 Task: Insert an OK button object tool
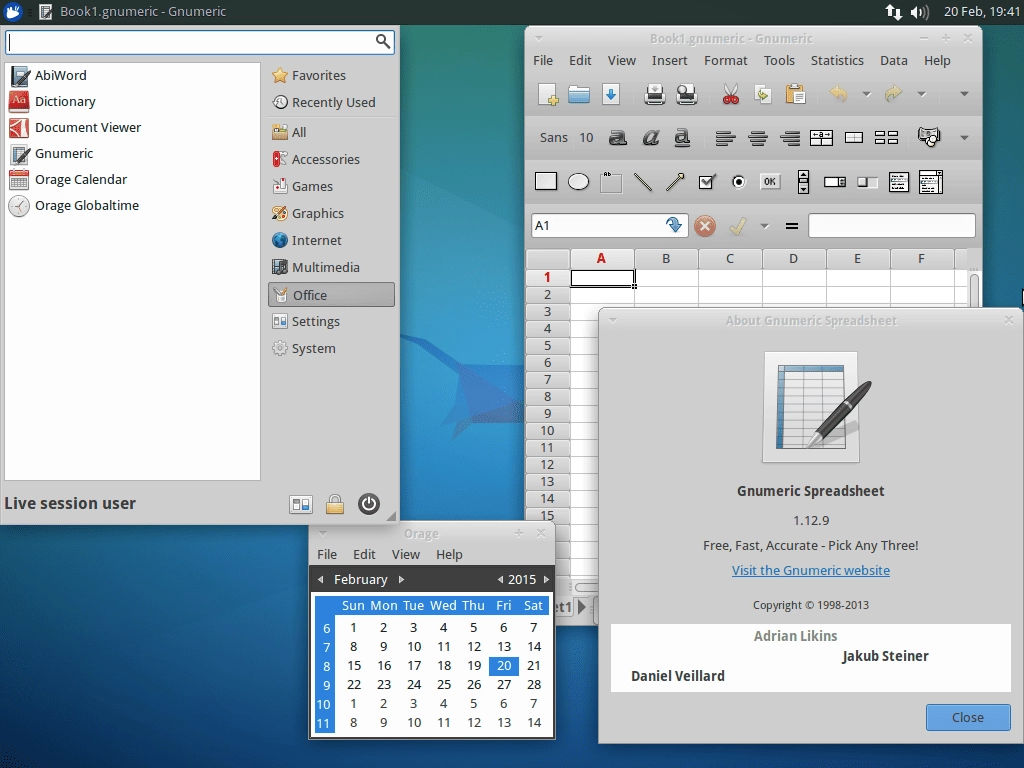click(770, 182)
